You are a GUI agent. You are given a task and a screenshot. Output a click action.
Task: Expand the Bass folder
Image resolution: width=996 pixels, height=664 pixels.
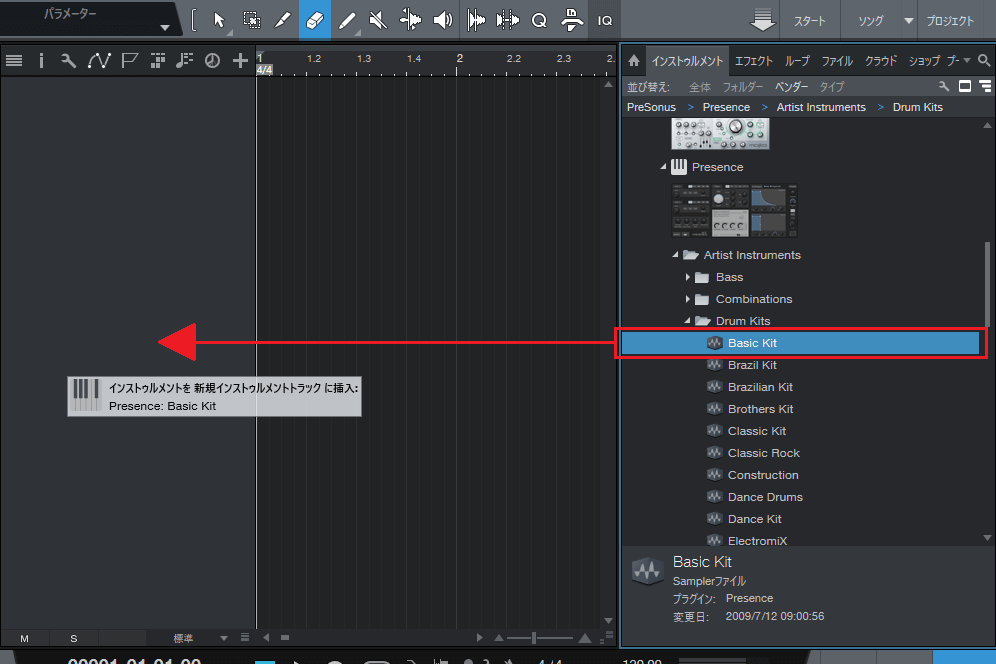tap(688, 277)
